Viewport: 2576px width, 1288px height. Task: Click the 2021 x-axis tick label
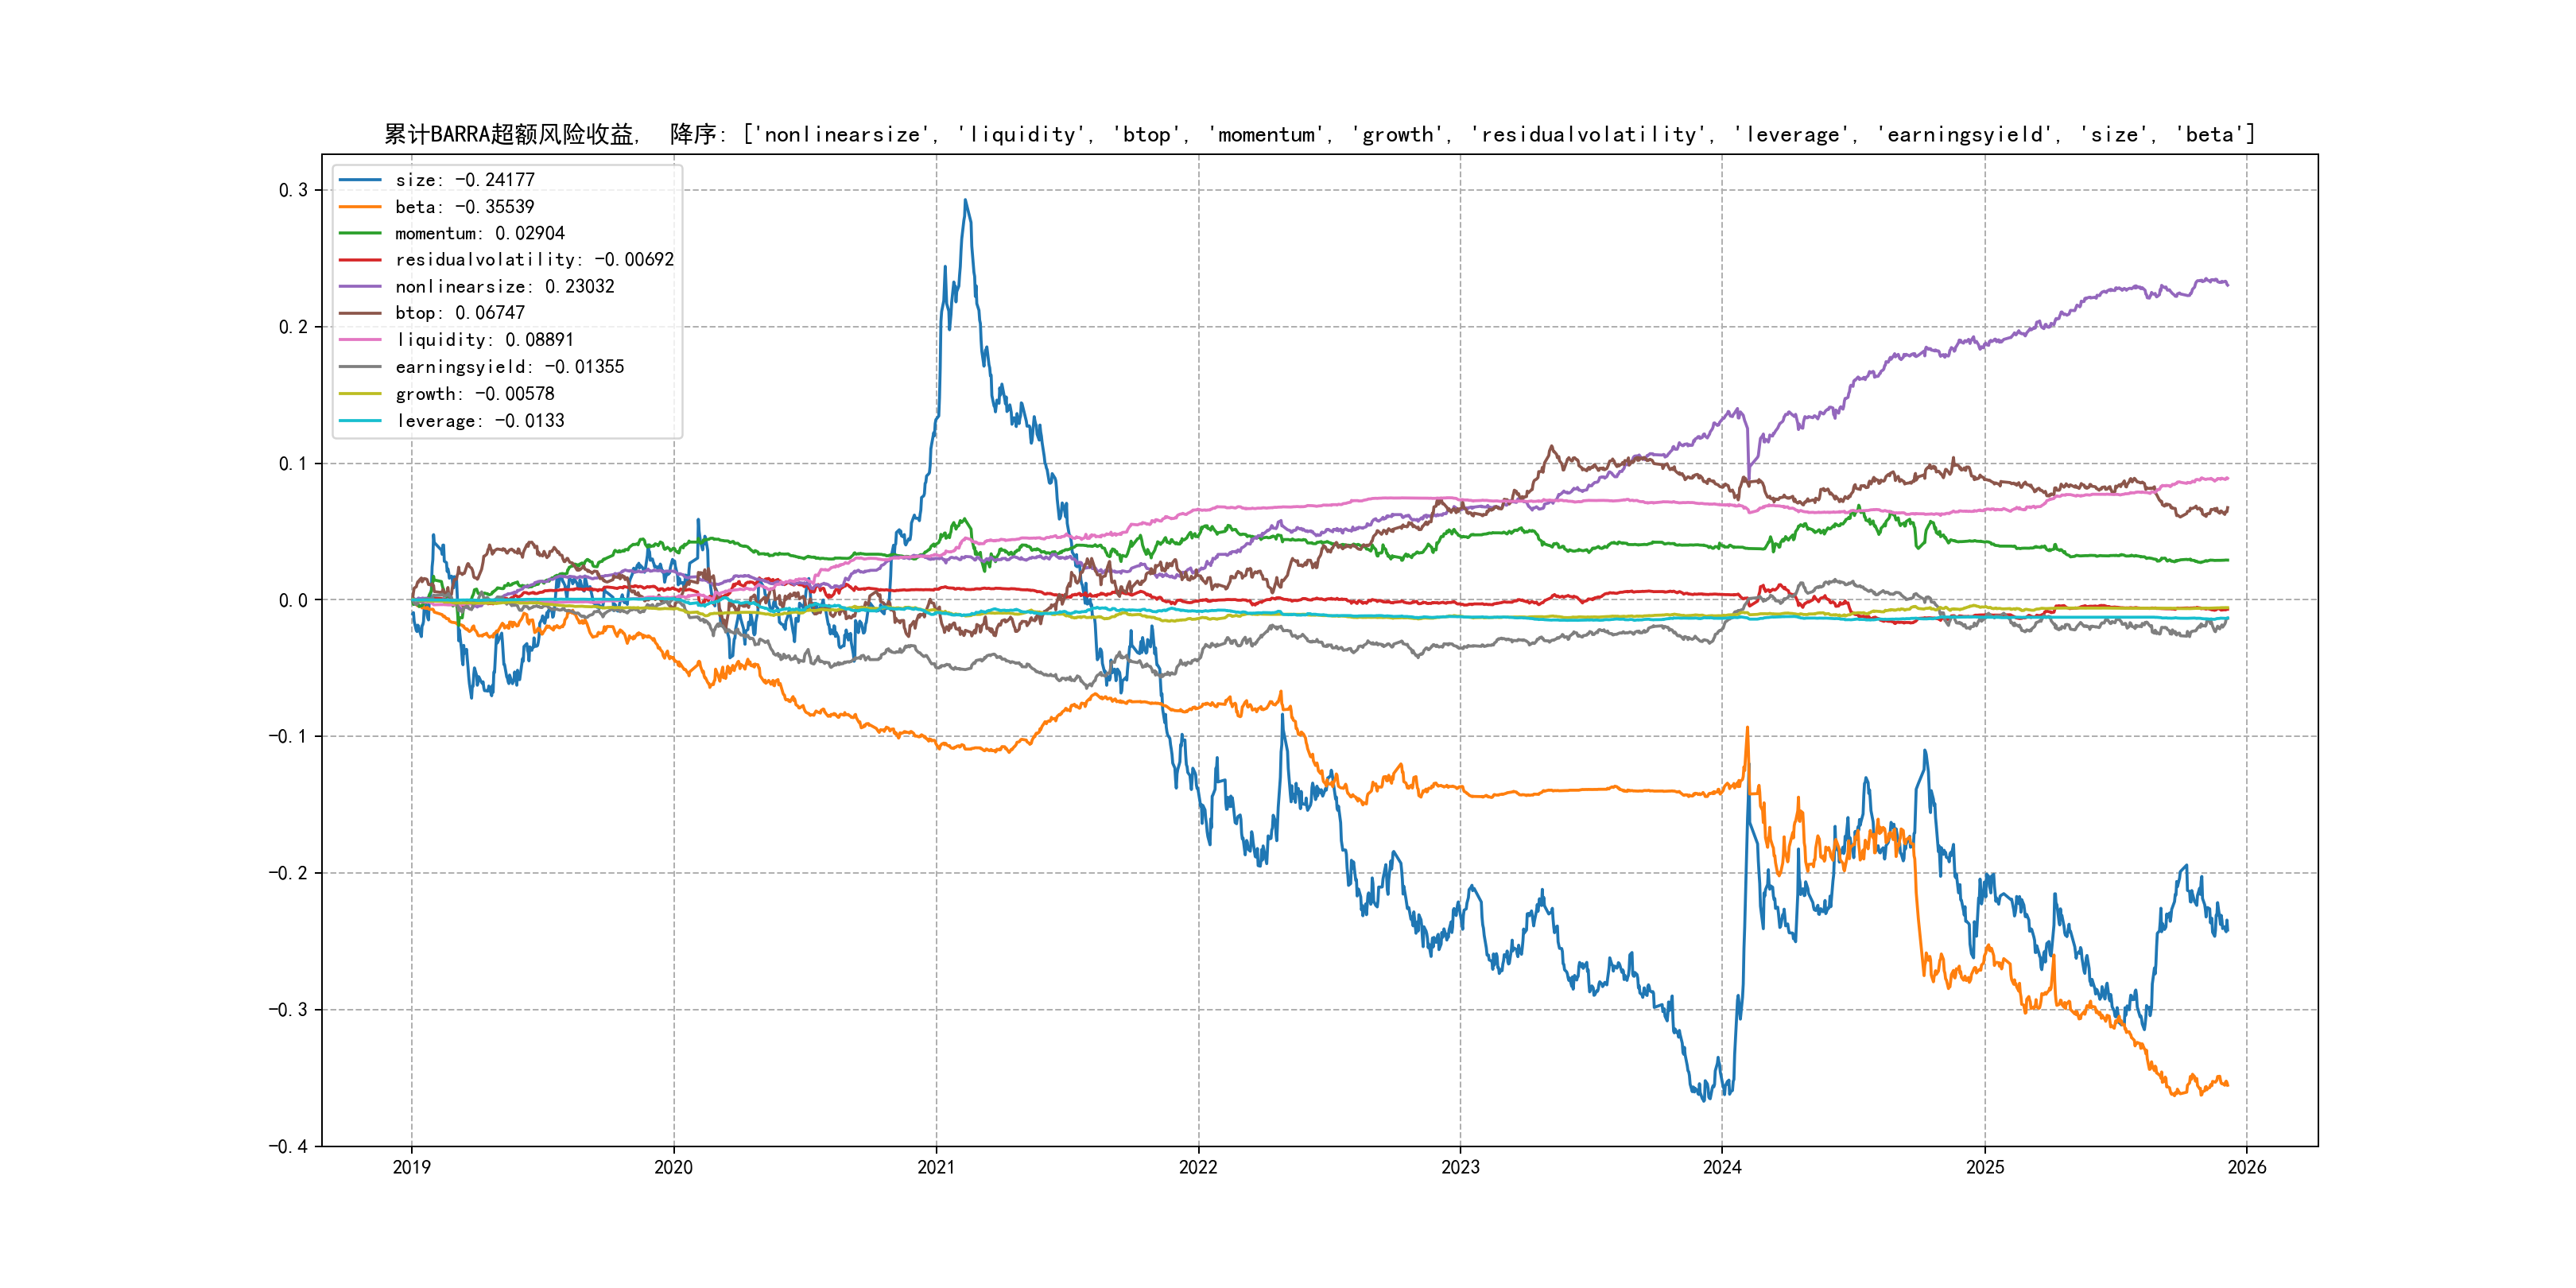(x=936, y=1167)
